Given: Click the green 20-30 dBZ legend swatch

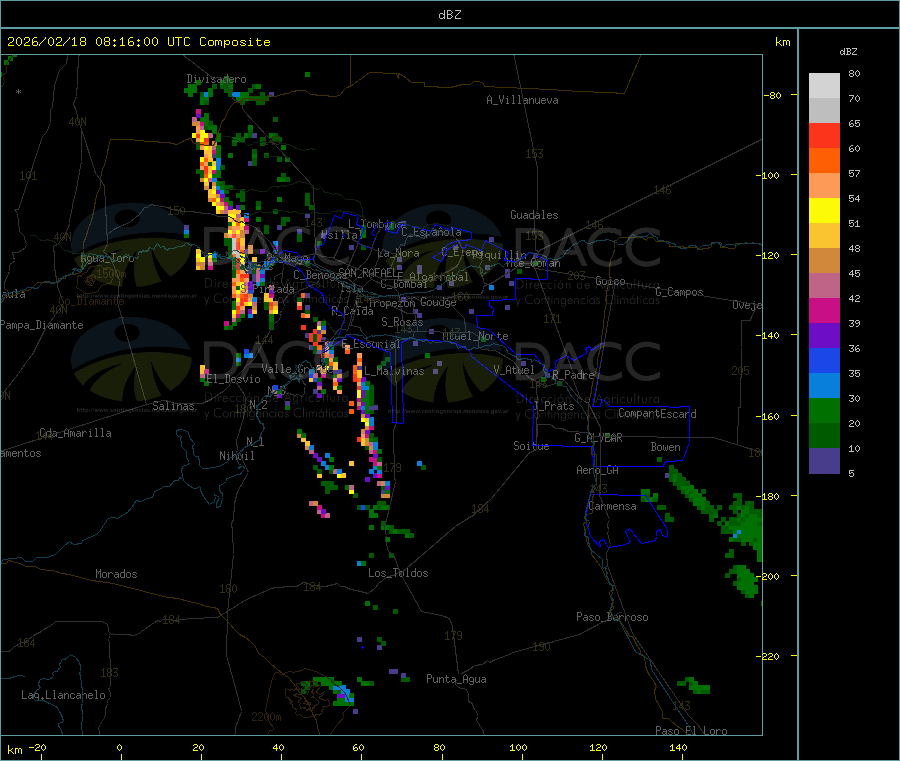Looking at the screenshot, I should coord(824,410).
